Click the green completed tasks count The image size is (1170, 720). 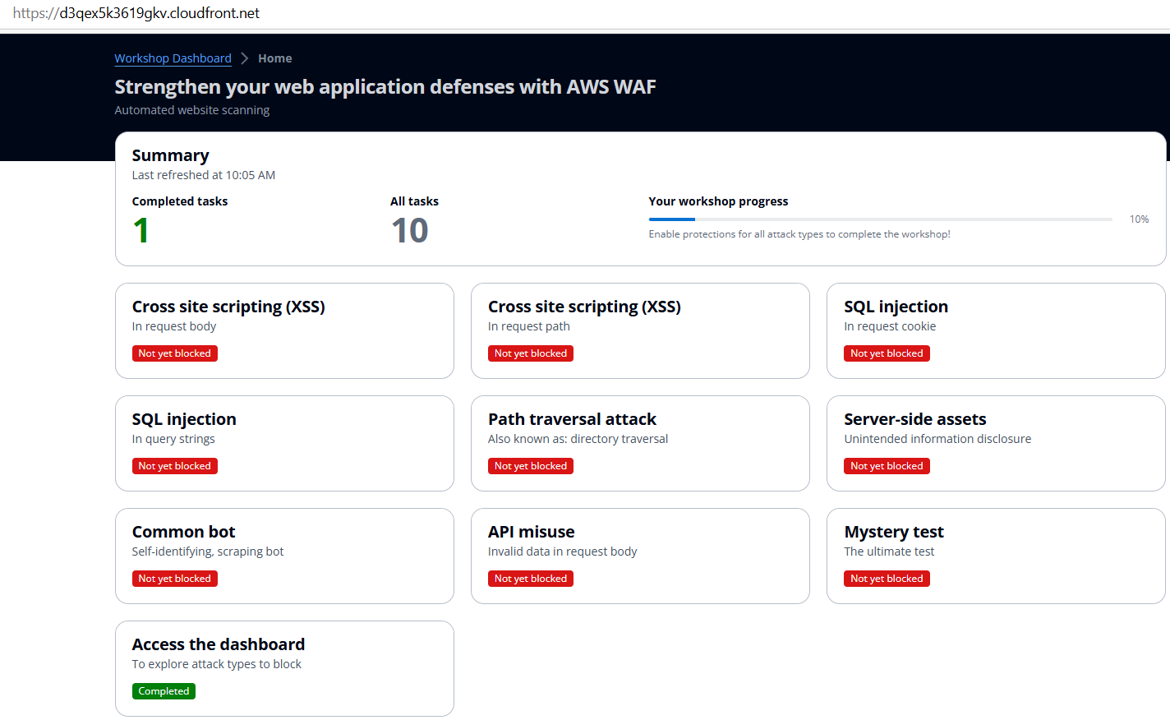click(141, 231)
